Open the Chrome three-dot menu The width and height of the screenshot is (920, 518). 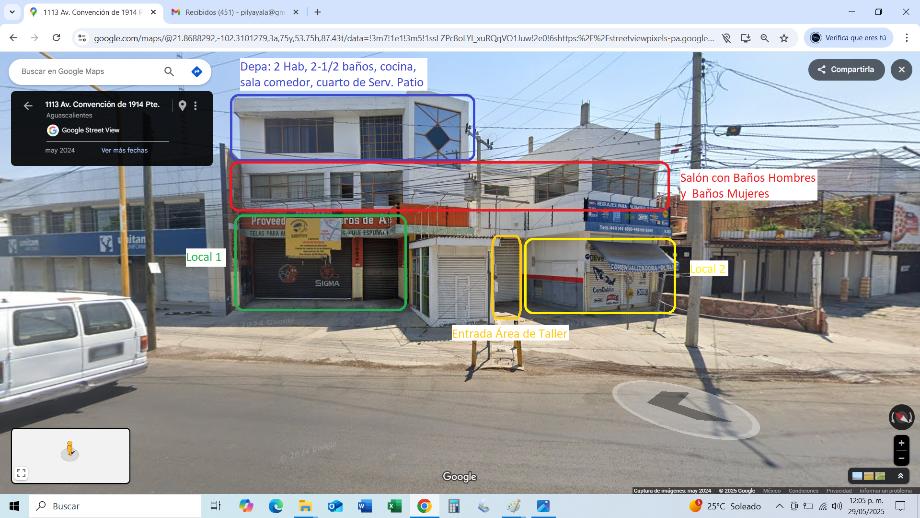coord(907,38)
